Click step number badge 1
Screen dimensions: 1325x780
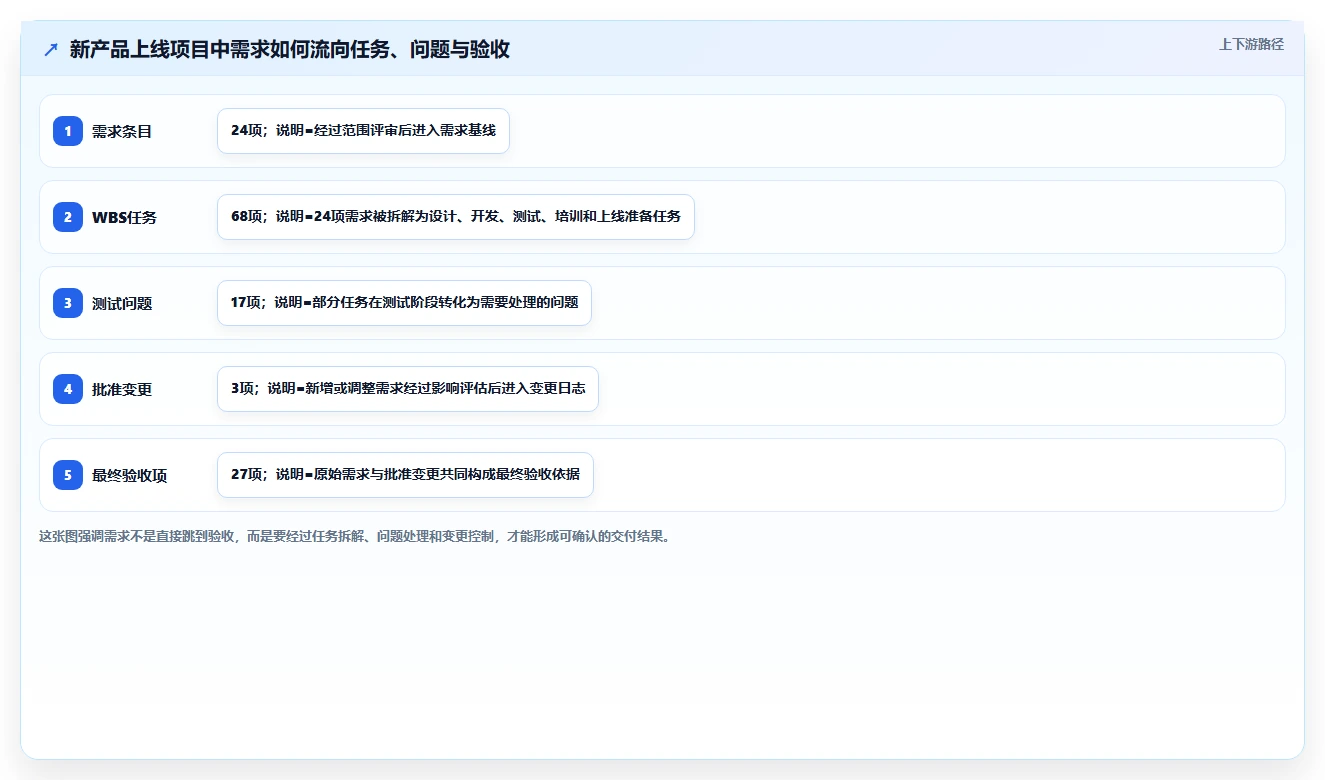pos(68,131)
